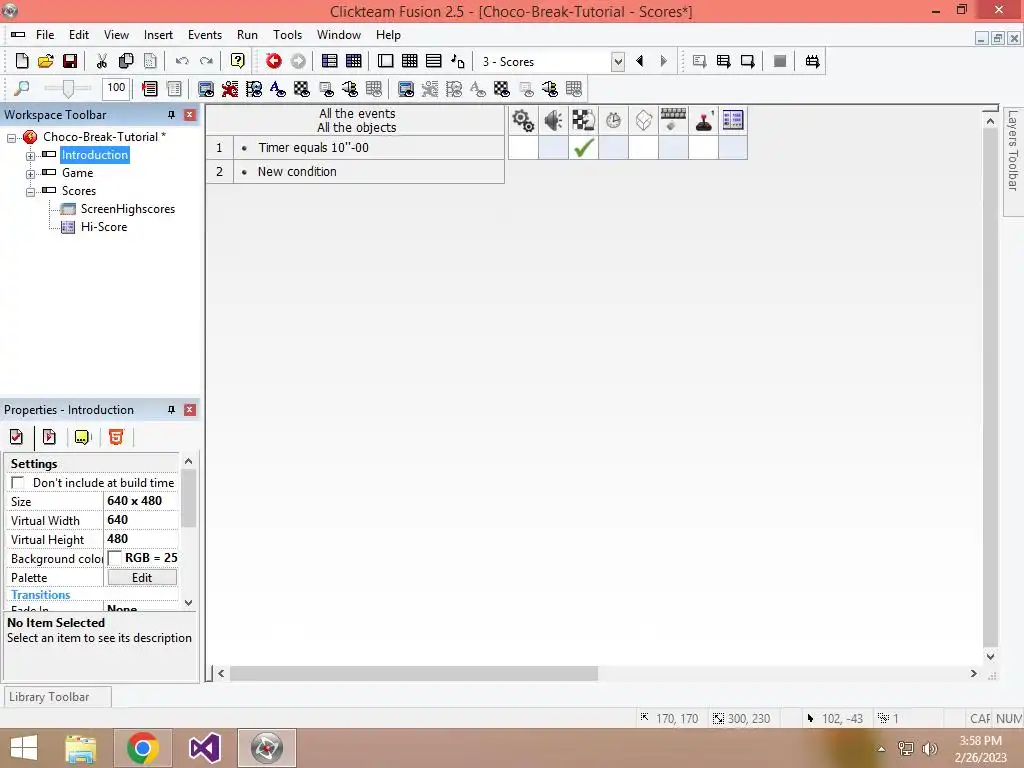Image resolution: width=1024 pixels, height=768 pixels.
Task: Open the Insert menu
Action: 158,35
